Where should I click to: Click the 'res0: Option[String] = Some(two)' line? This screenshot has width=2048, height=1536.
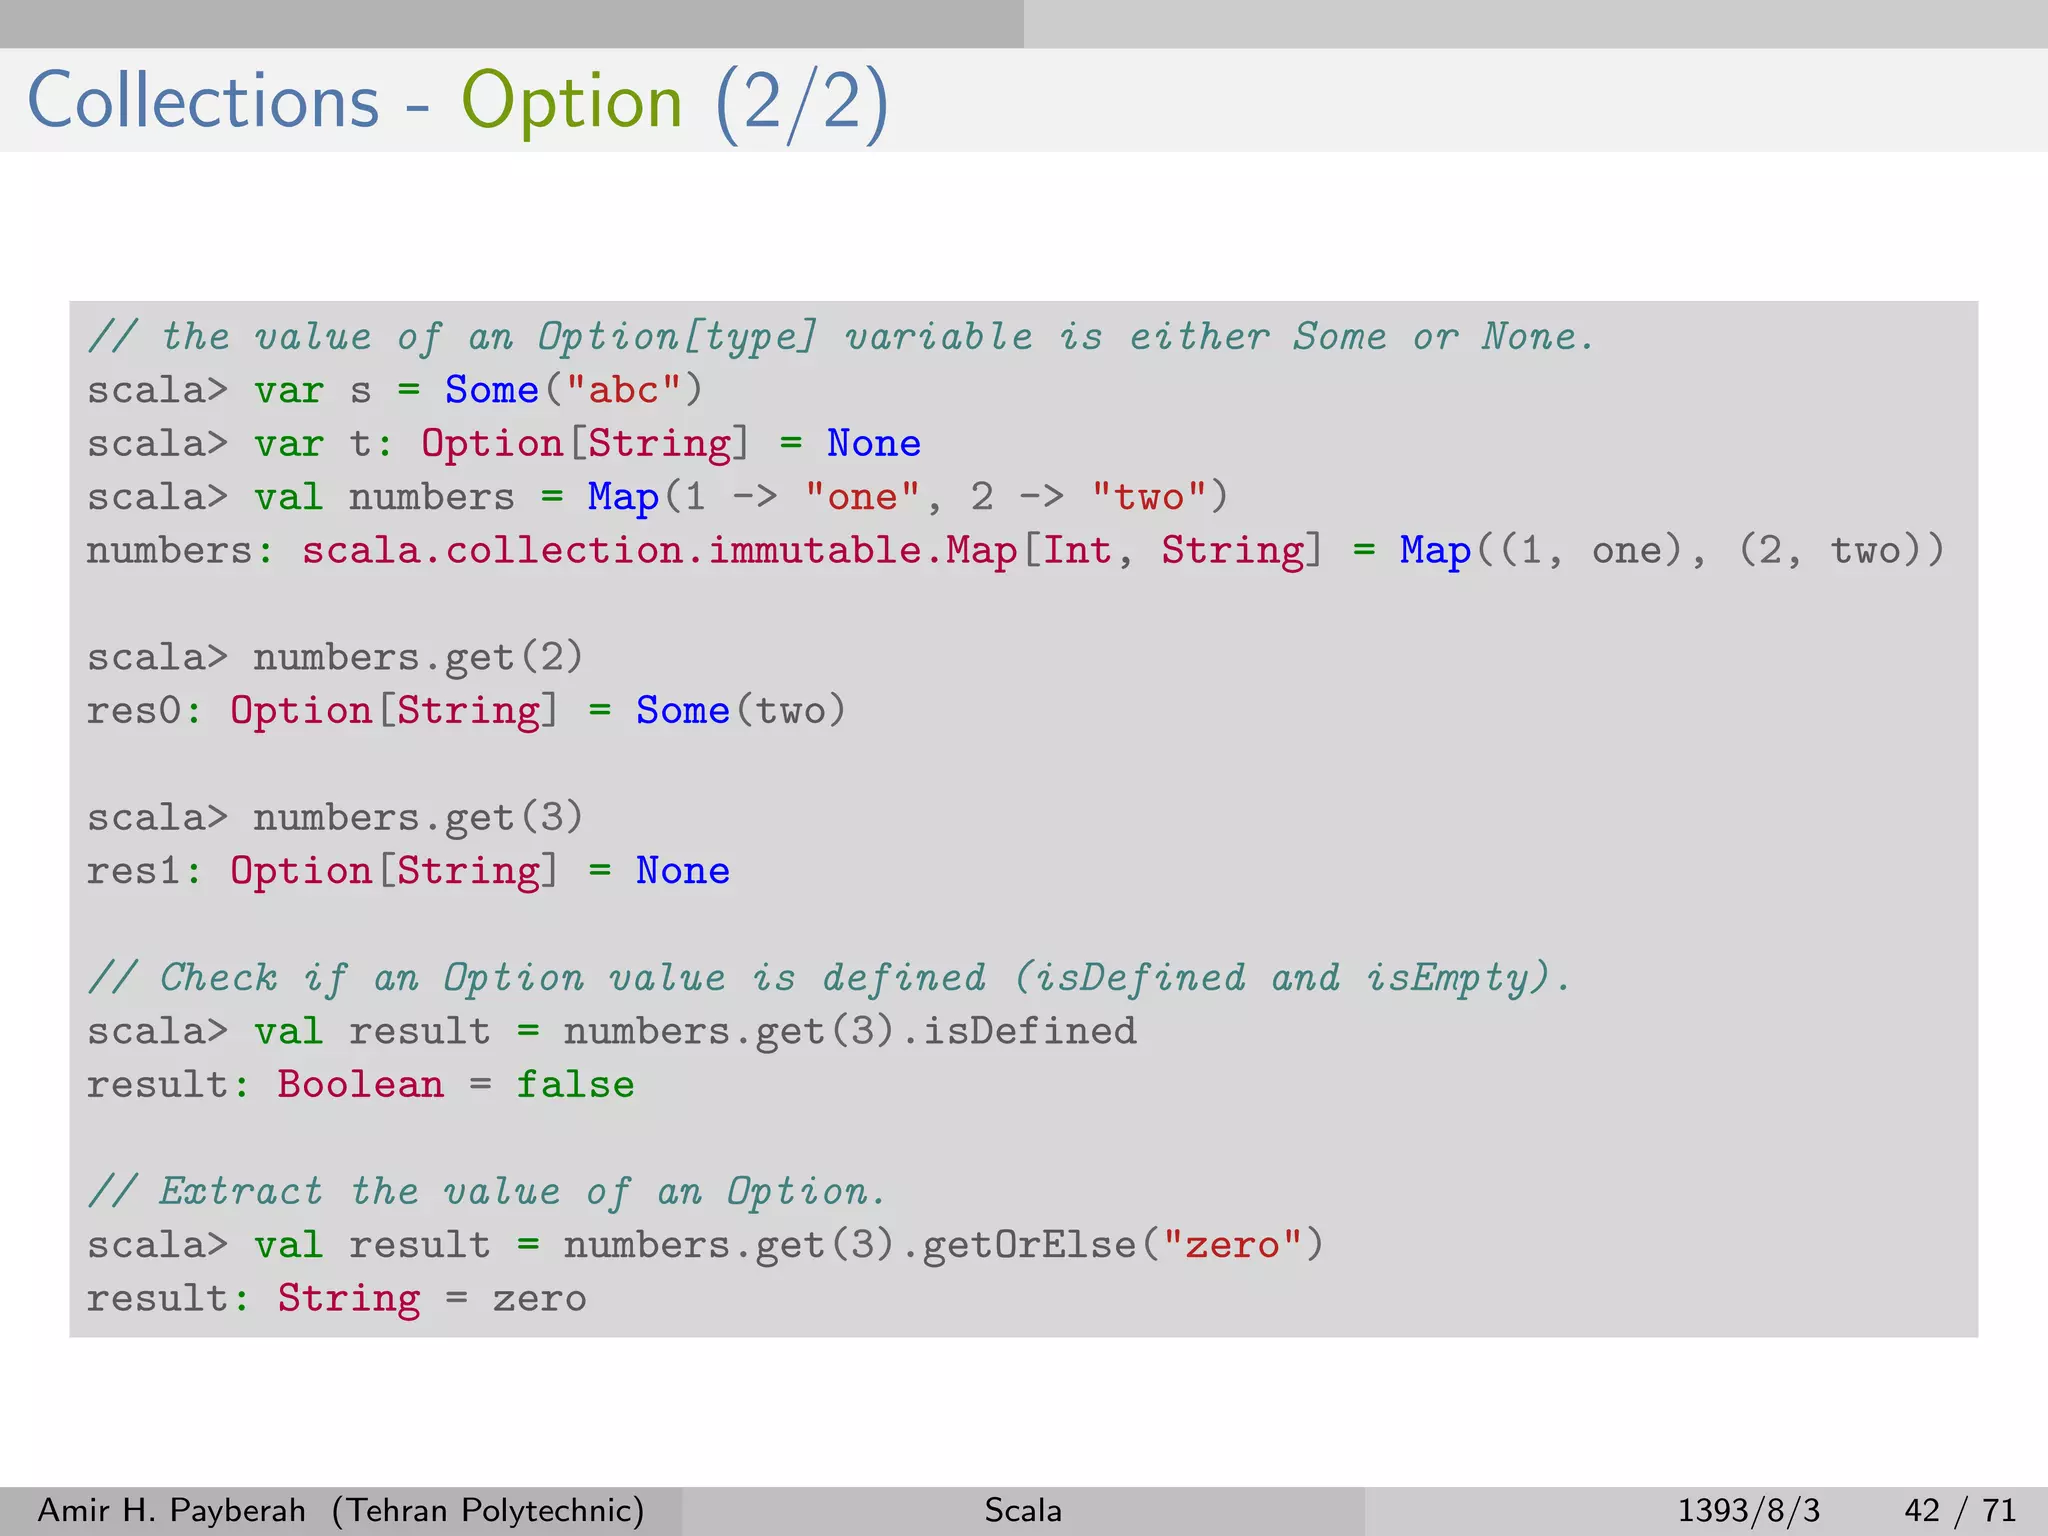[x=466, y=711]
